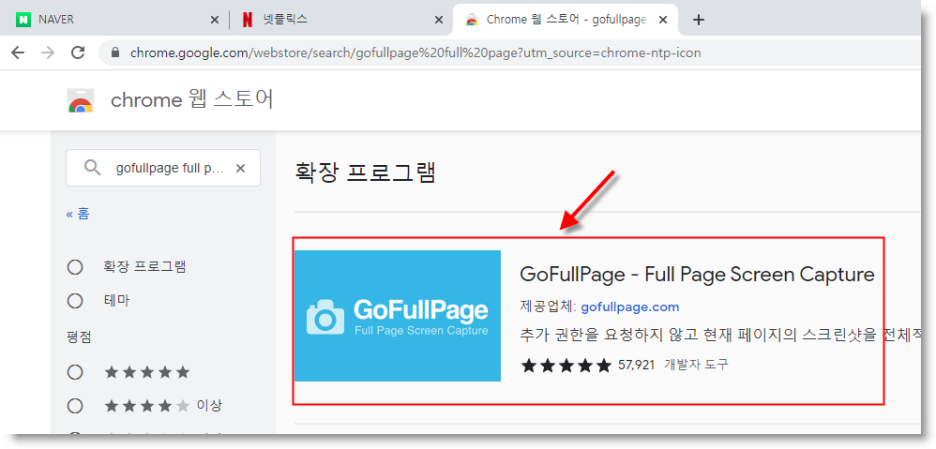Close the NAVER tab
Image resolution: width=936 pixels, height=449 pixels.
[x=215, y=20]
